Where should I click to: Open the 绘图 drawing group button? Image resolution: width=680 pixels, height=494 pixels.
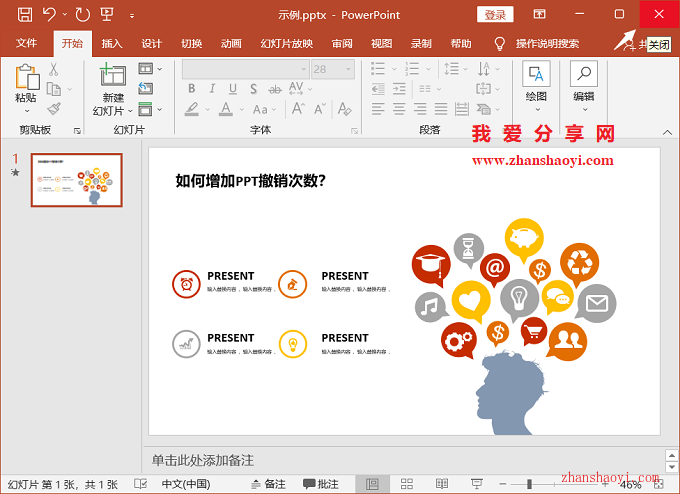pos(536,87)
